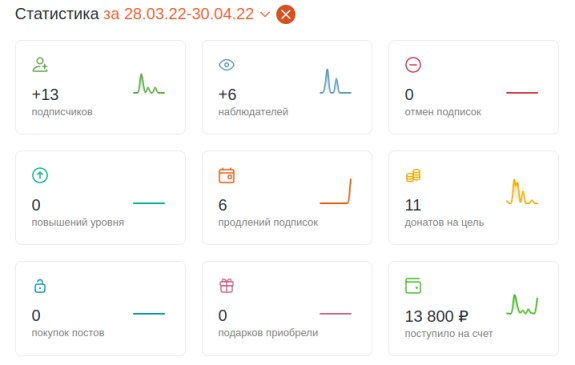Screen dimensions: 575x365
Task: Click the red minus cancellations icon
Action: 413,65
